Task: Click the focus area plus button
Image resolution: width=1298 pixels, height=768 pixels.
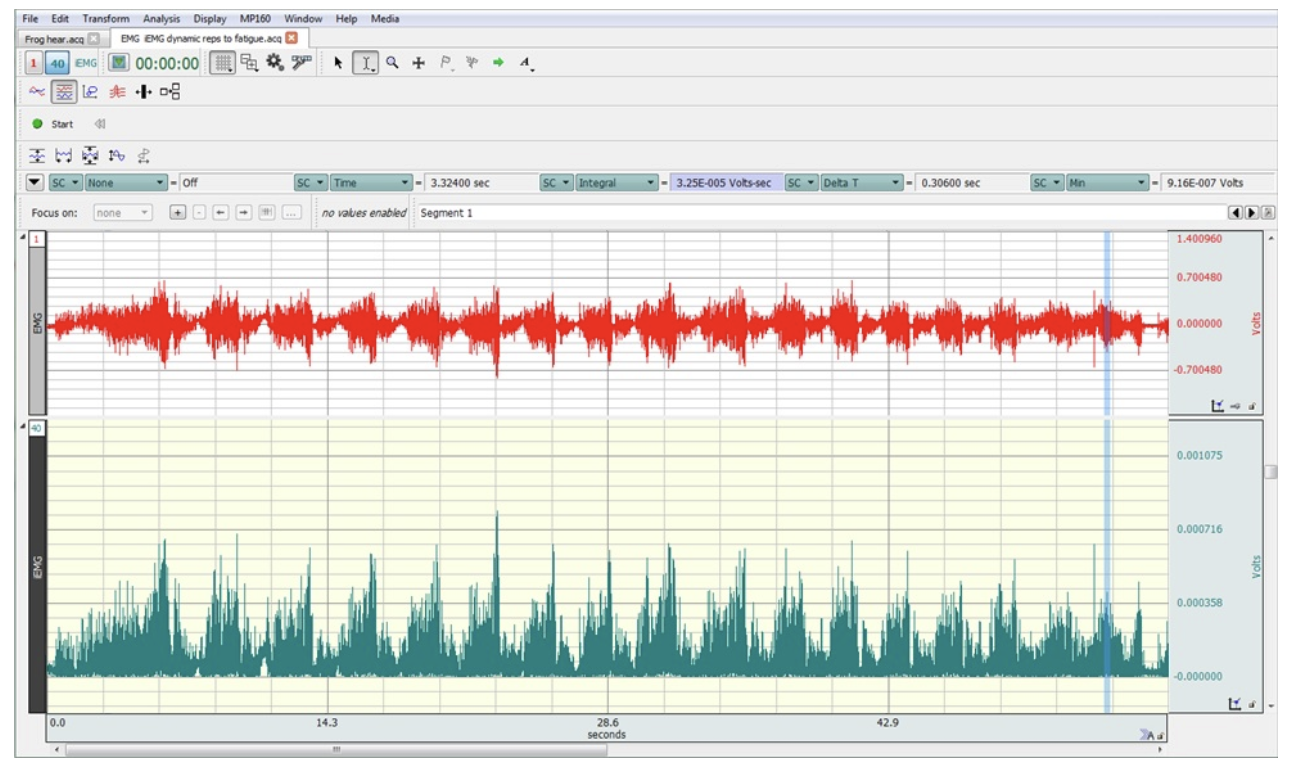Action: coord(177,213)
